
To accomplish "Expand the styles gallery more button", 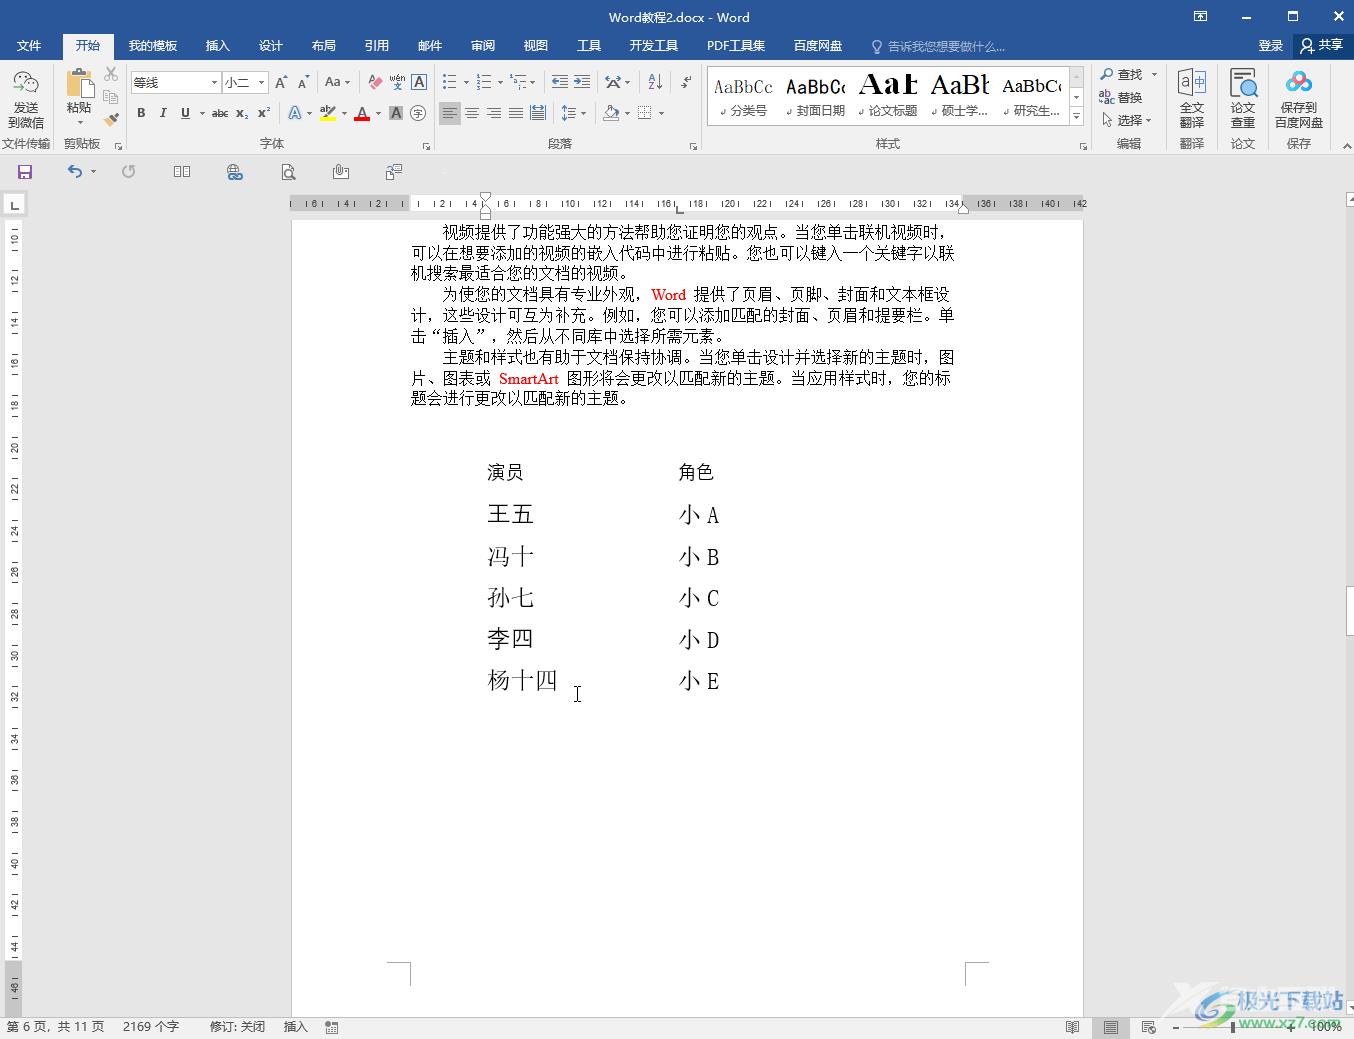I will click(1076, 117).
